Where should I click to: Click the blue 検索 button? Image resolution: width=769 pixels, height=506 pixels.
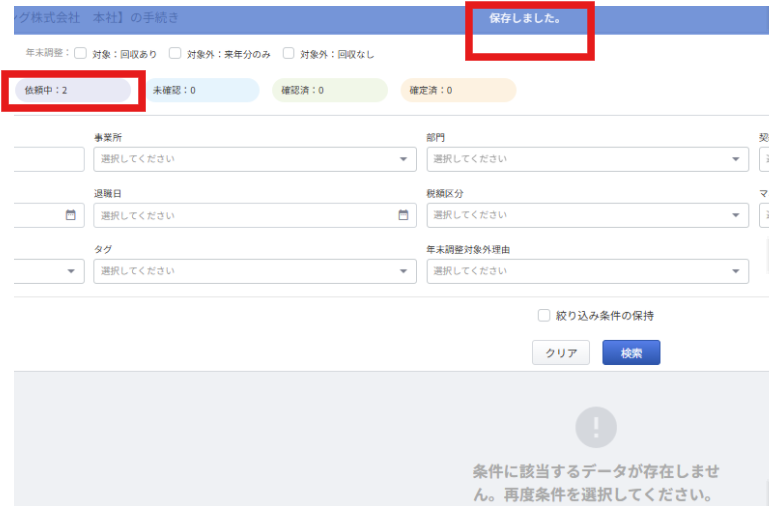pyautogui.click(x=630, y=353)
